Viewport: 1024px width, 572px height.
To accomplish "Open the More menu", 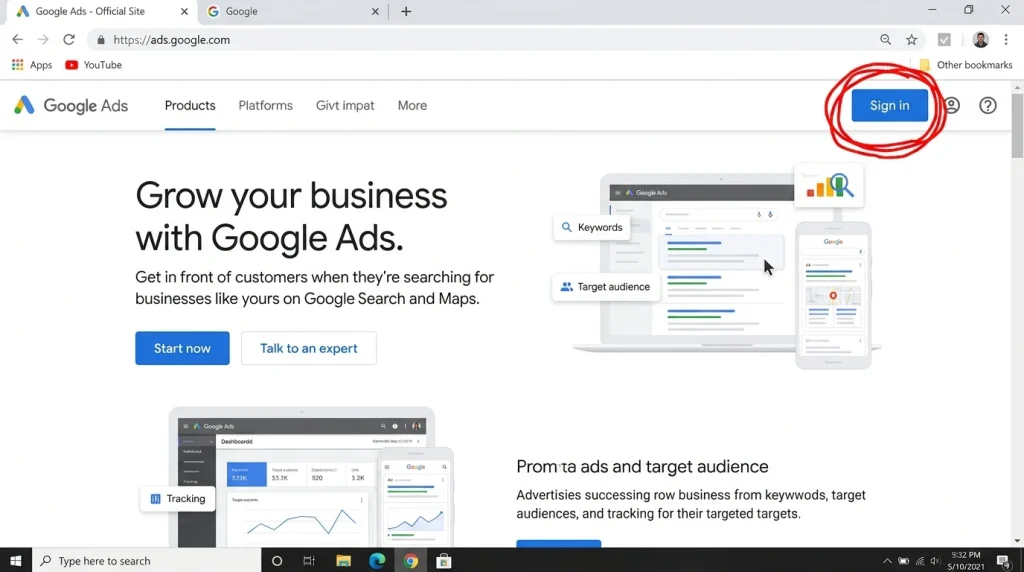I will [412, 105].
